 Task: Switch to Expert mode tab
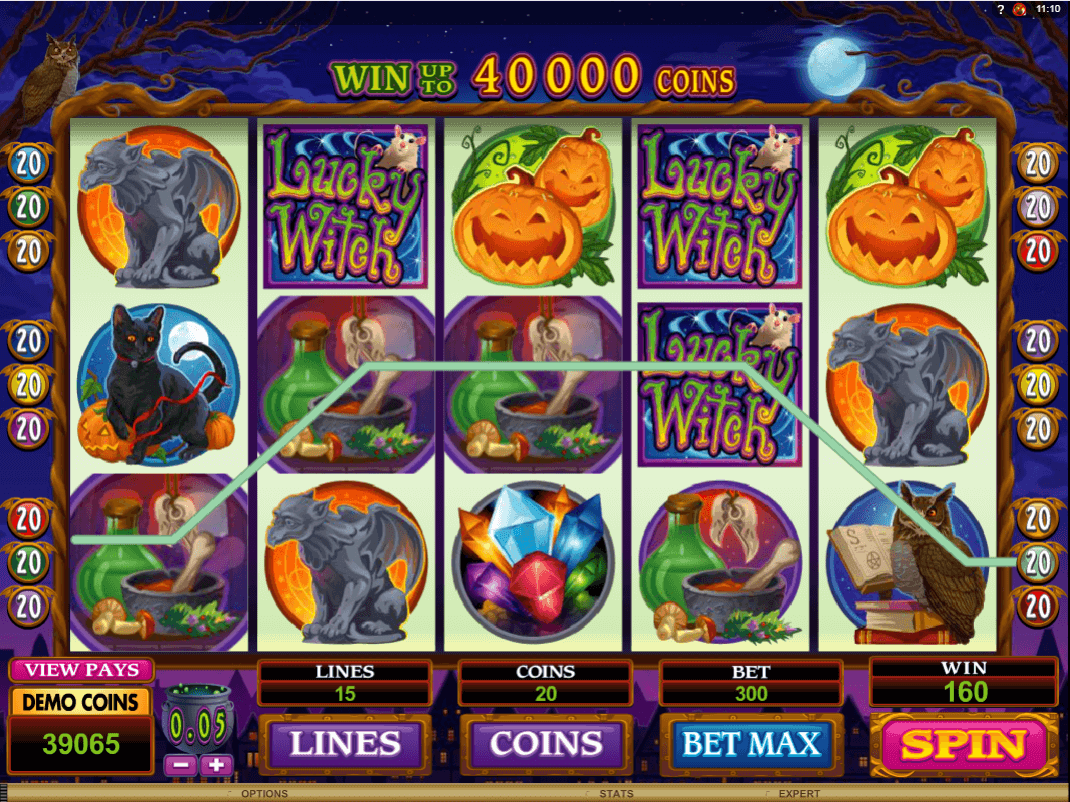798,794
